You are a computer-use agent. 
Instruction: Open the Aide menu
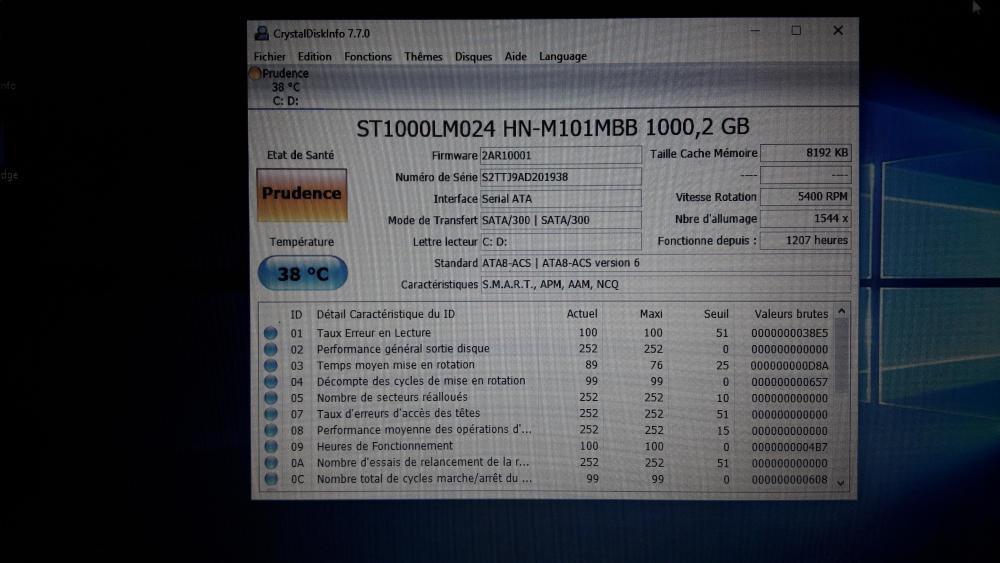click(515, 57)
